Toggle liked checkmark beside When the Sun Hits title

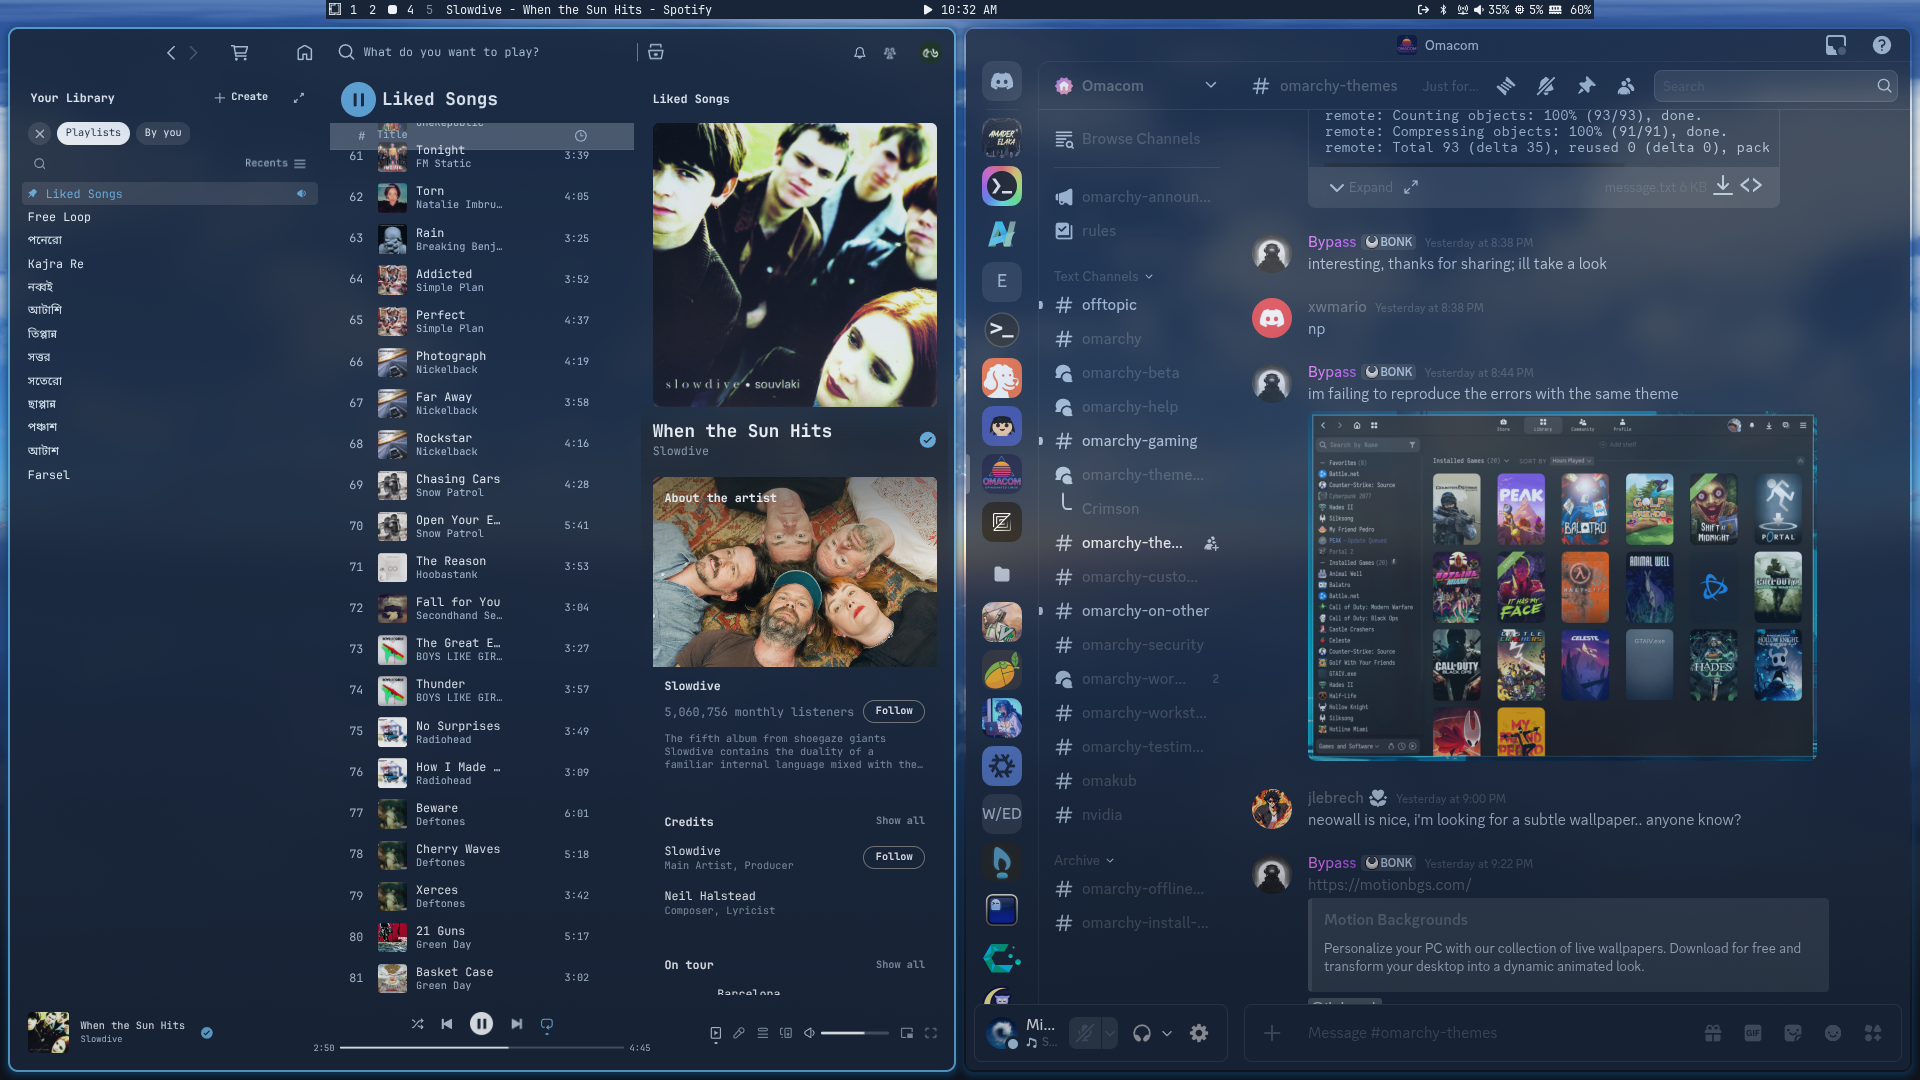tap(928, 440)
